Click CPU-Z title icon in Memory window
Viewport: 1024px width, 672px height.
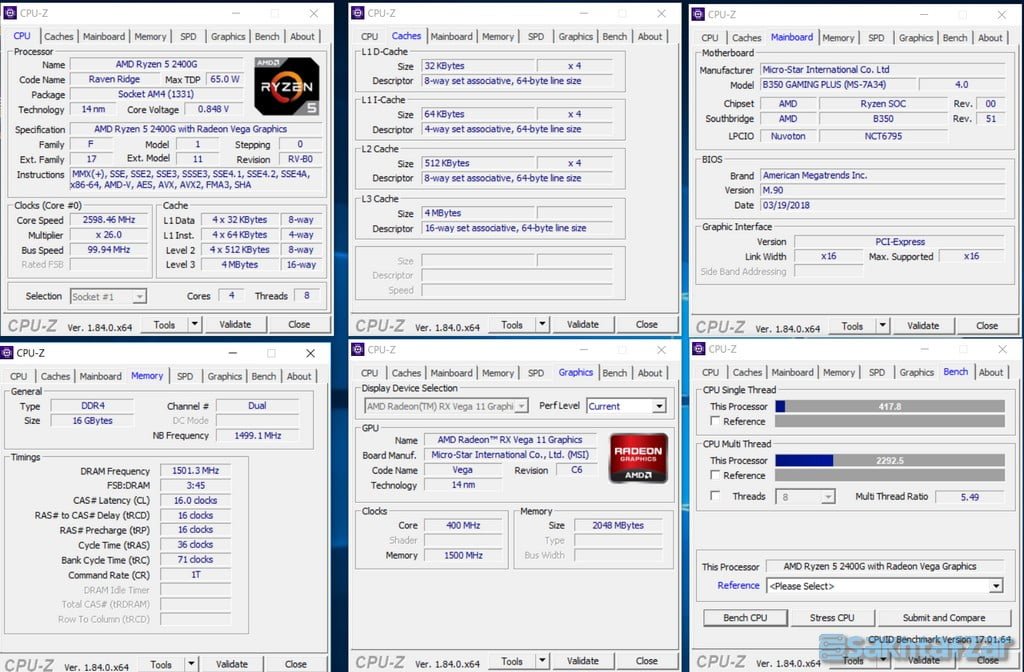(x=8, y=353)
